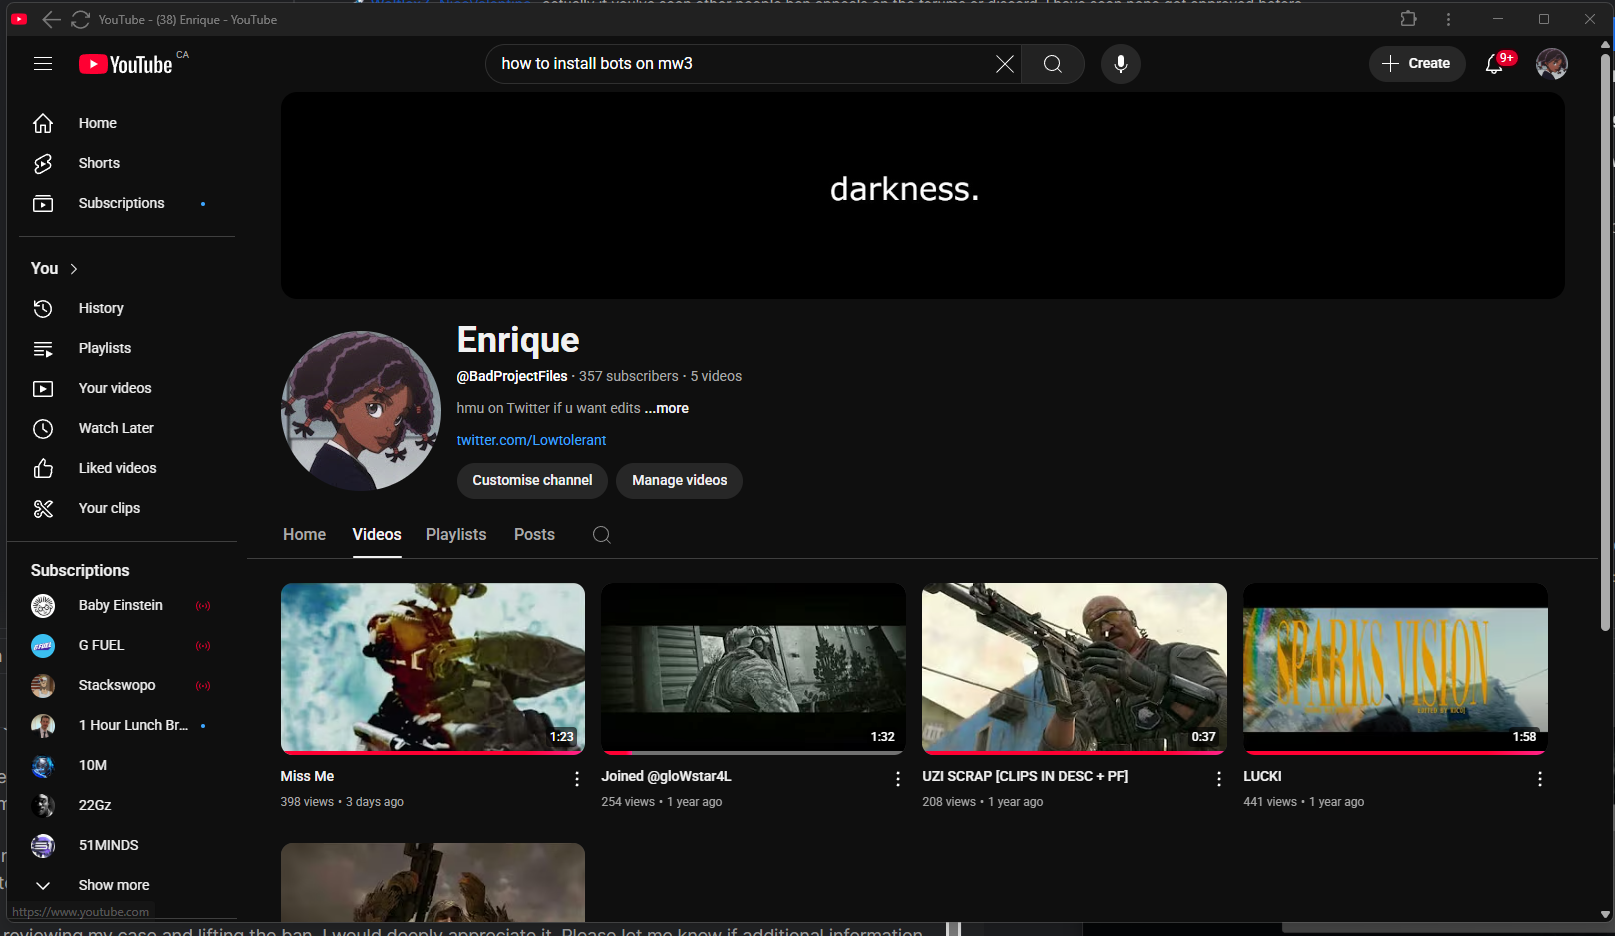Open options menu for UZI SCRAP

click(x=1219, y=779)
